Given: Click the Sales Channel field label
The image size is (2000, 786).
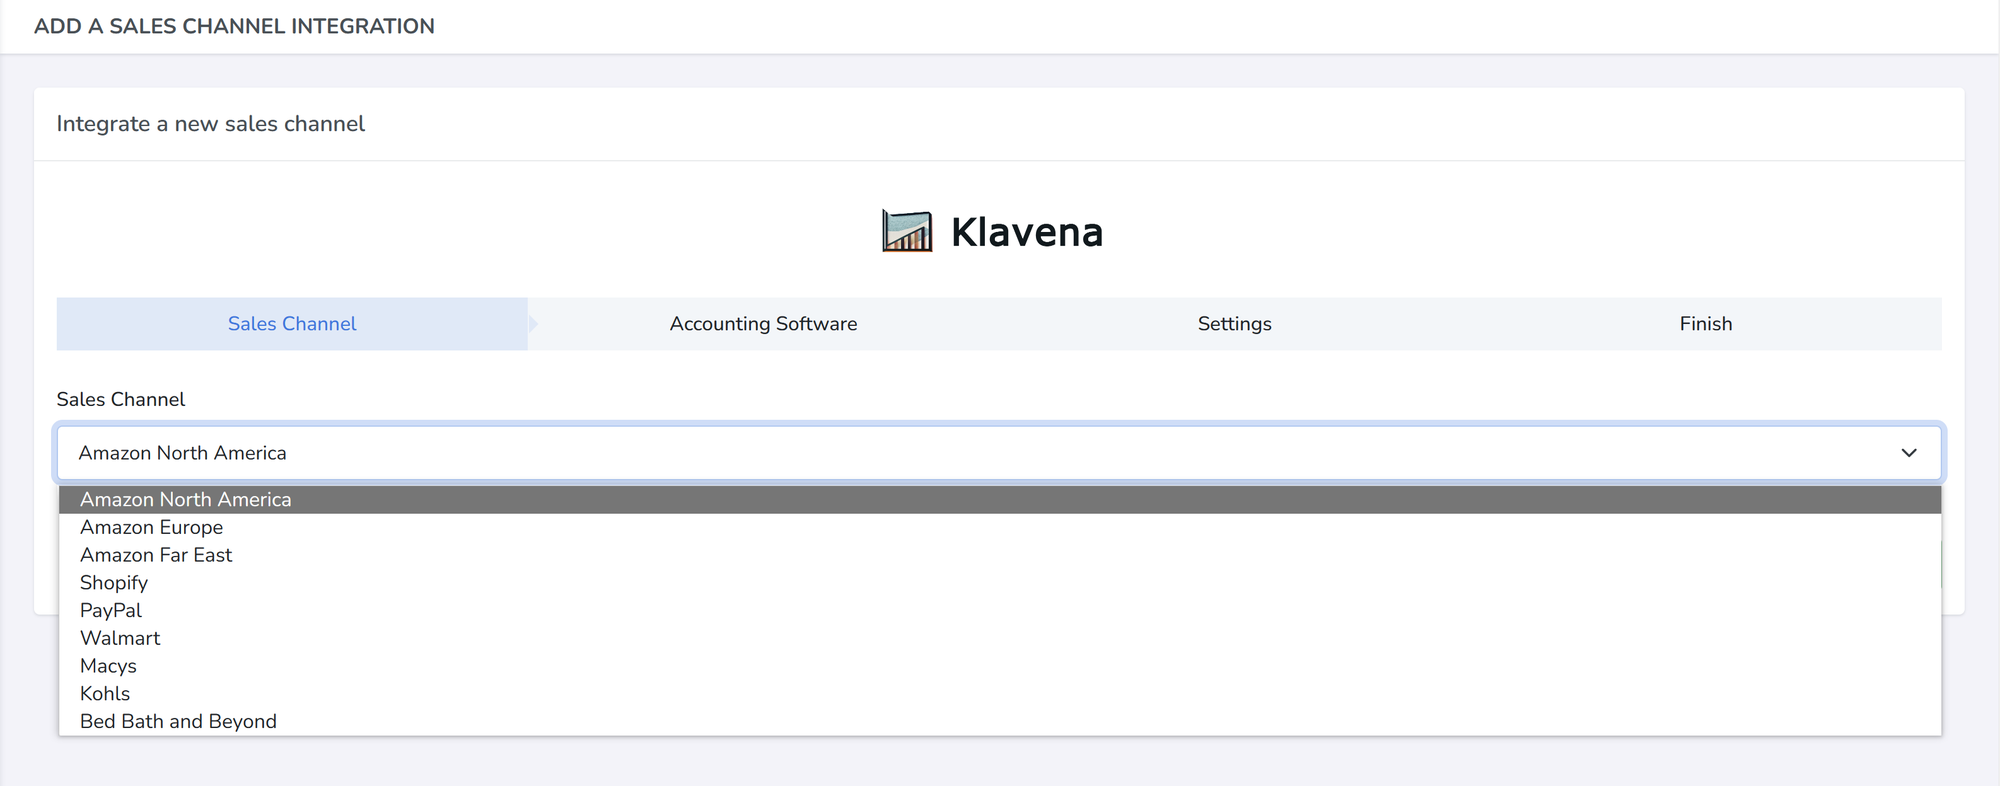Looking at the screenshot, I should click(121, 400).
